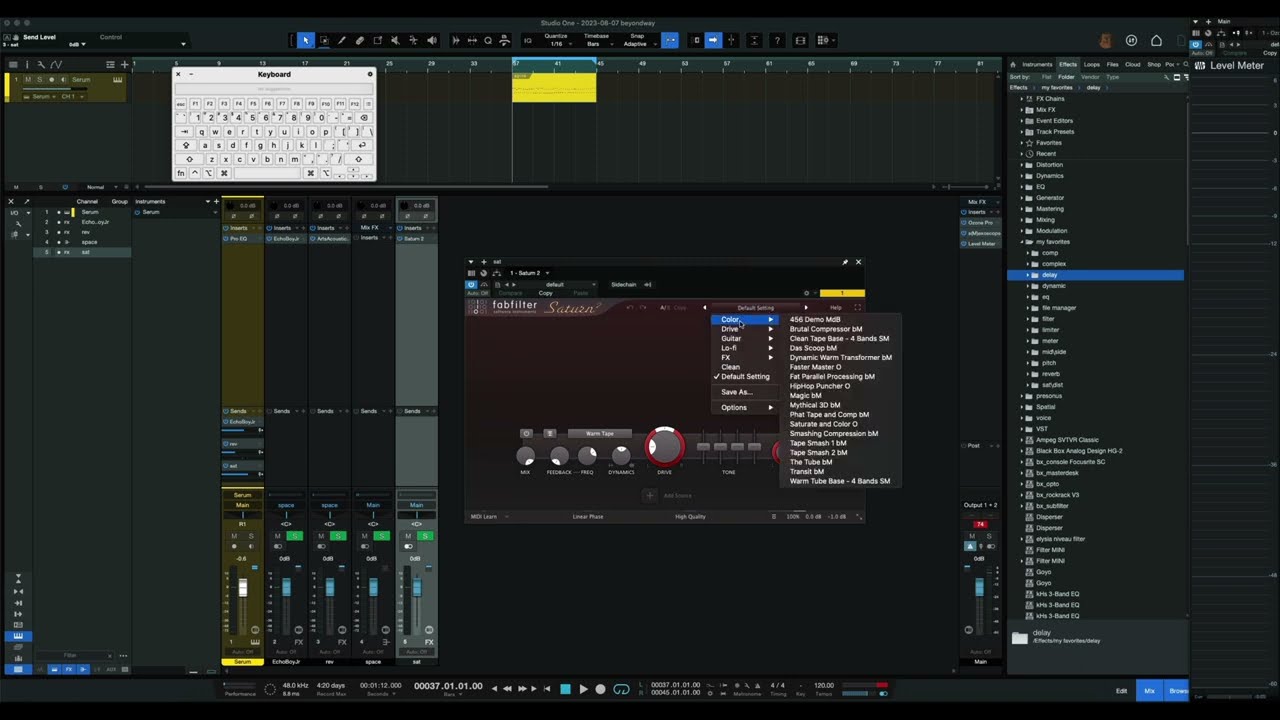Select the Eraser tool
Image resolution: width=1280 pixels, height=720 pixels.
click(360, 41)
